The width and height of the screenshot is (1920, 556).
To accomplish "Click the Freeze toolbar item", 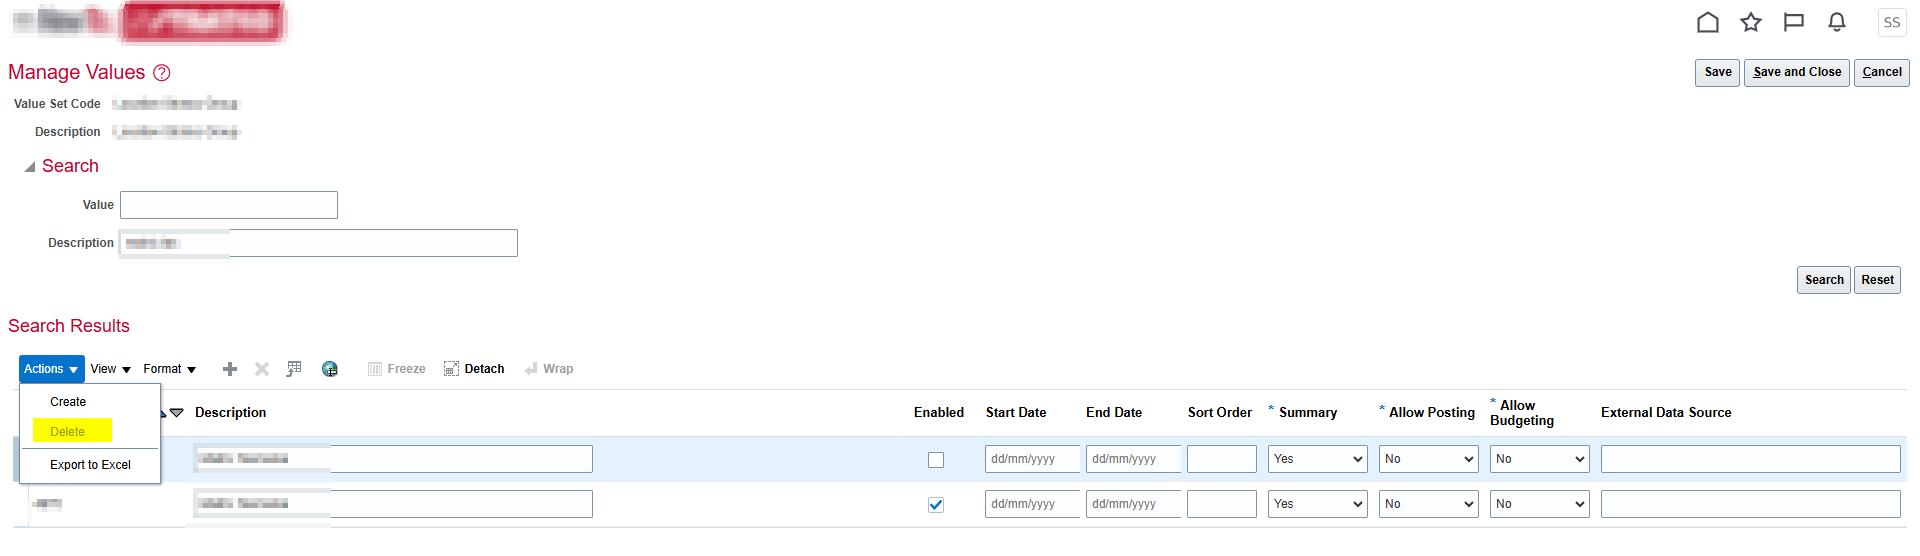I will coord(397,369).
